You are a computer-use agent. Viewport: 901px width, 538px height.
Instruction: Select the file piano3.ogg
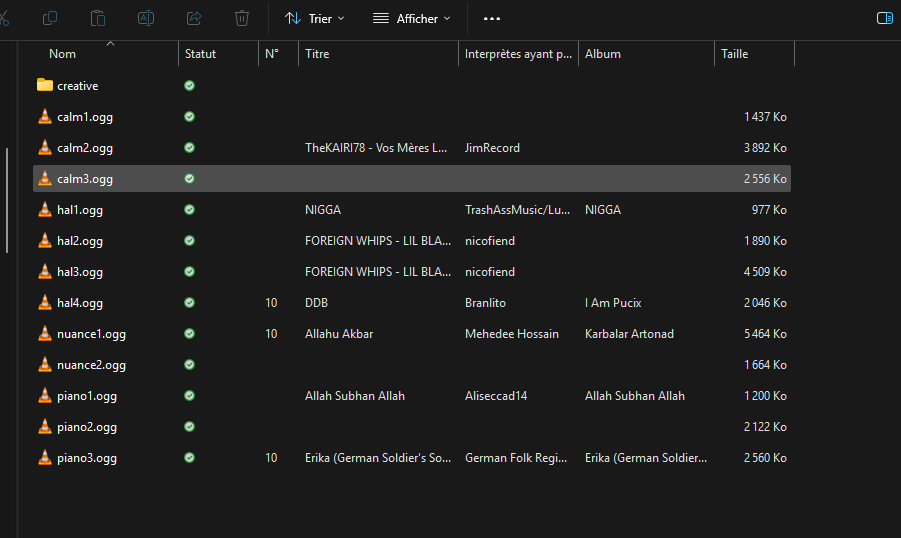[87, 458]
